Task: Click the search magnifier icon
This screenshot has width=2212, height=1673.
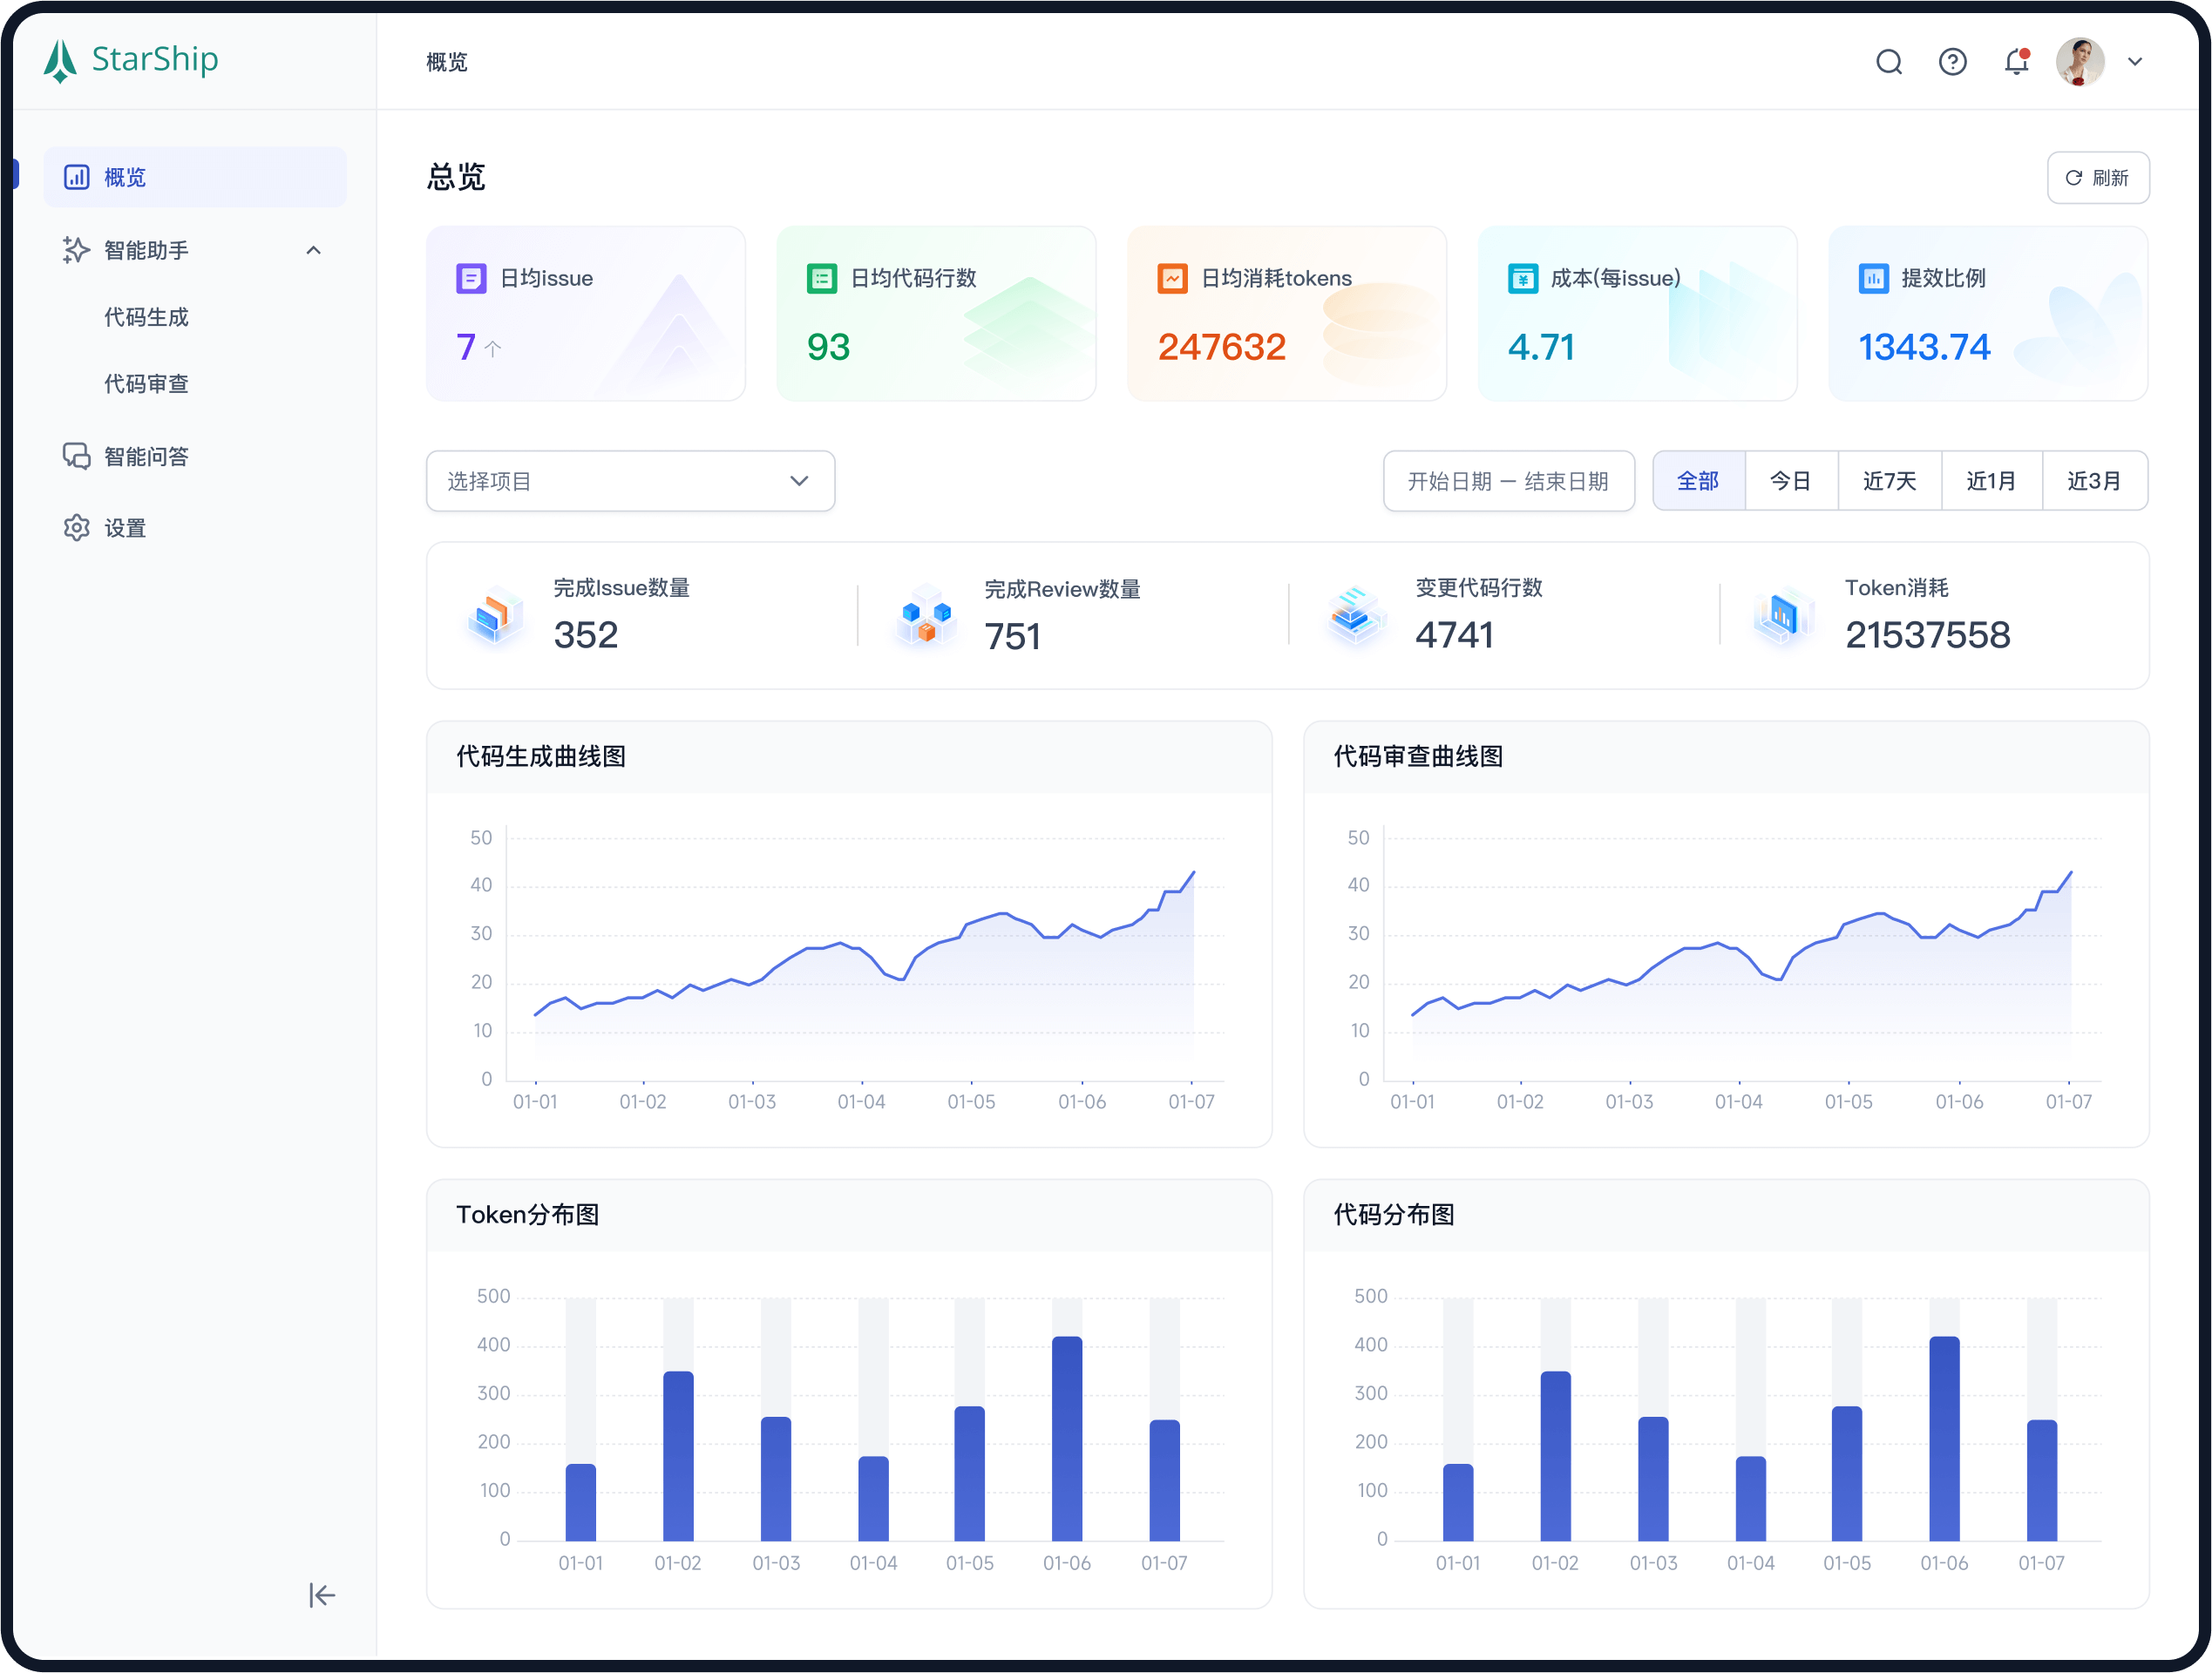Action: [1888, 62]
